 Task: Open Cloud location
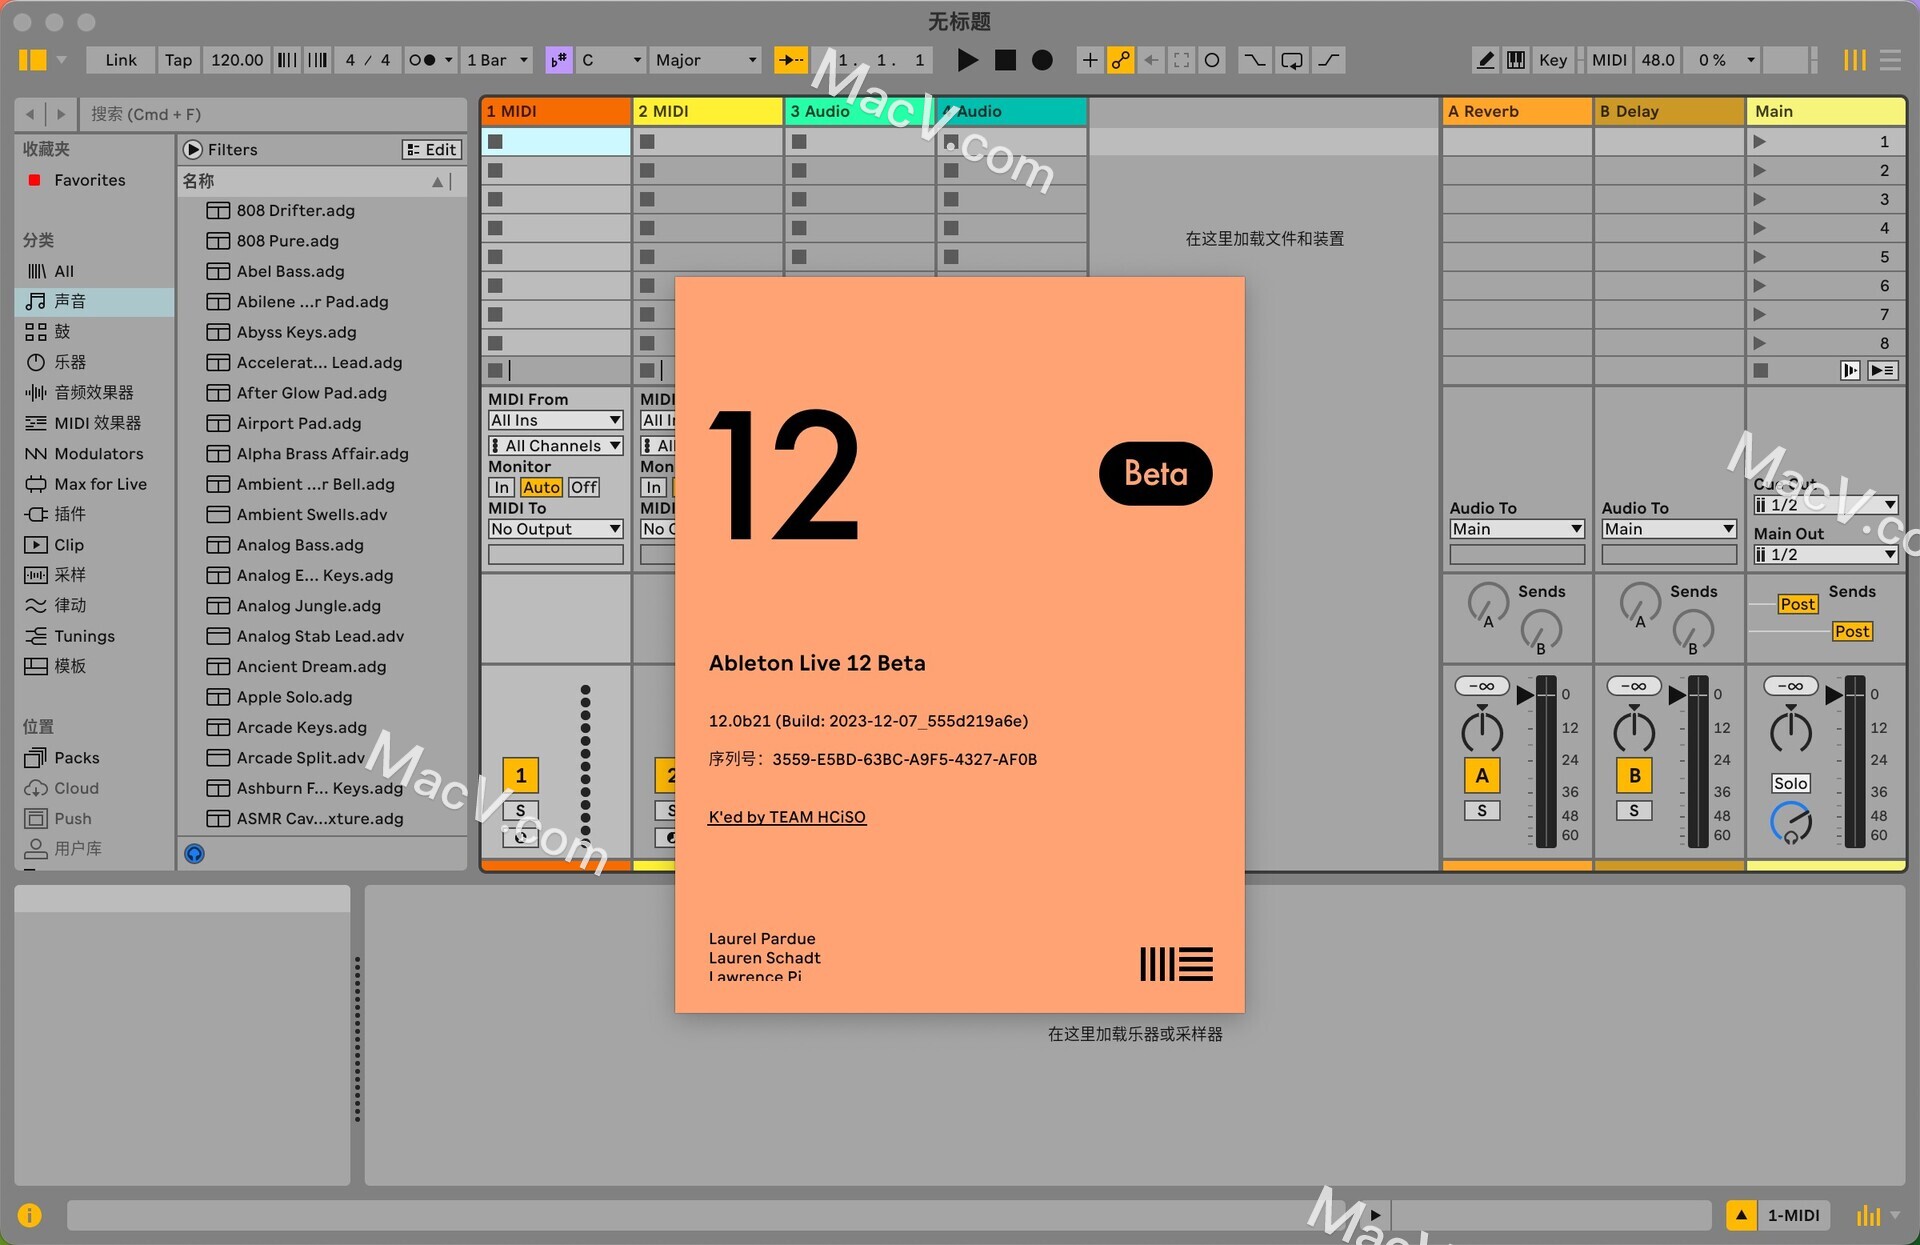pyautogui.click(x=95, y=788)
